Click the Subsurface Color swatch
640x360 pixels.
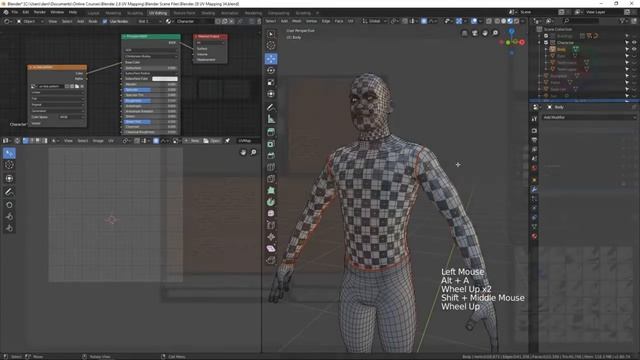click(x=164, y=78)
